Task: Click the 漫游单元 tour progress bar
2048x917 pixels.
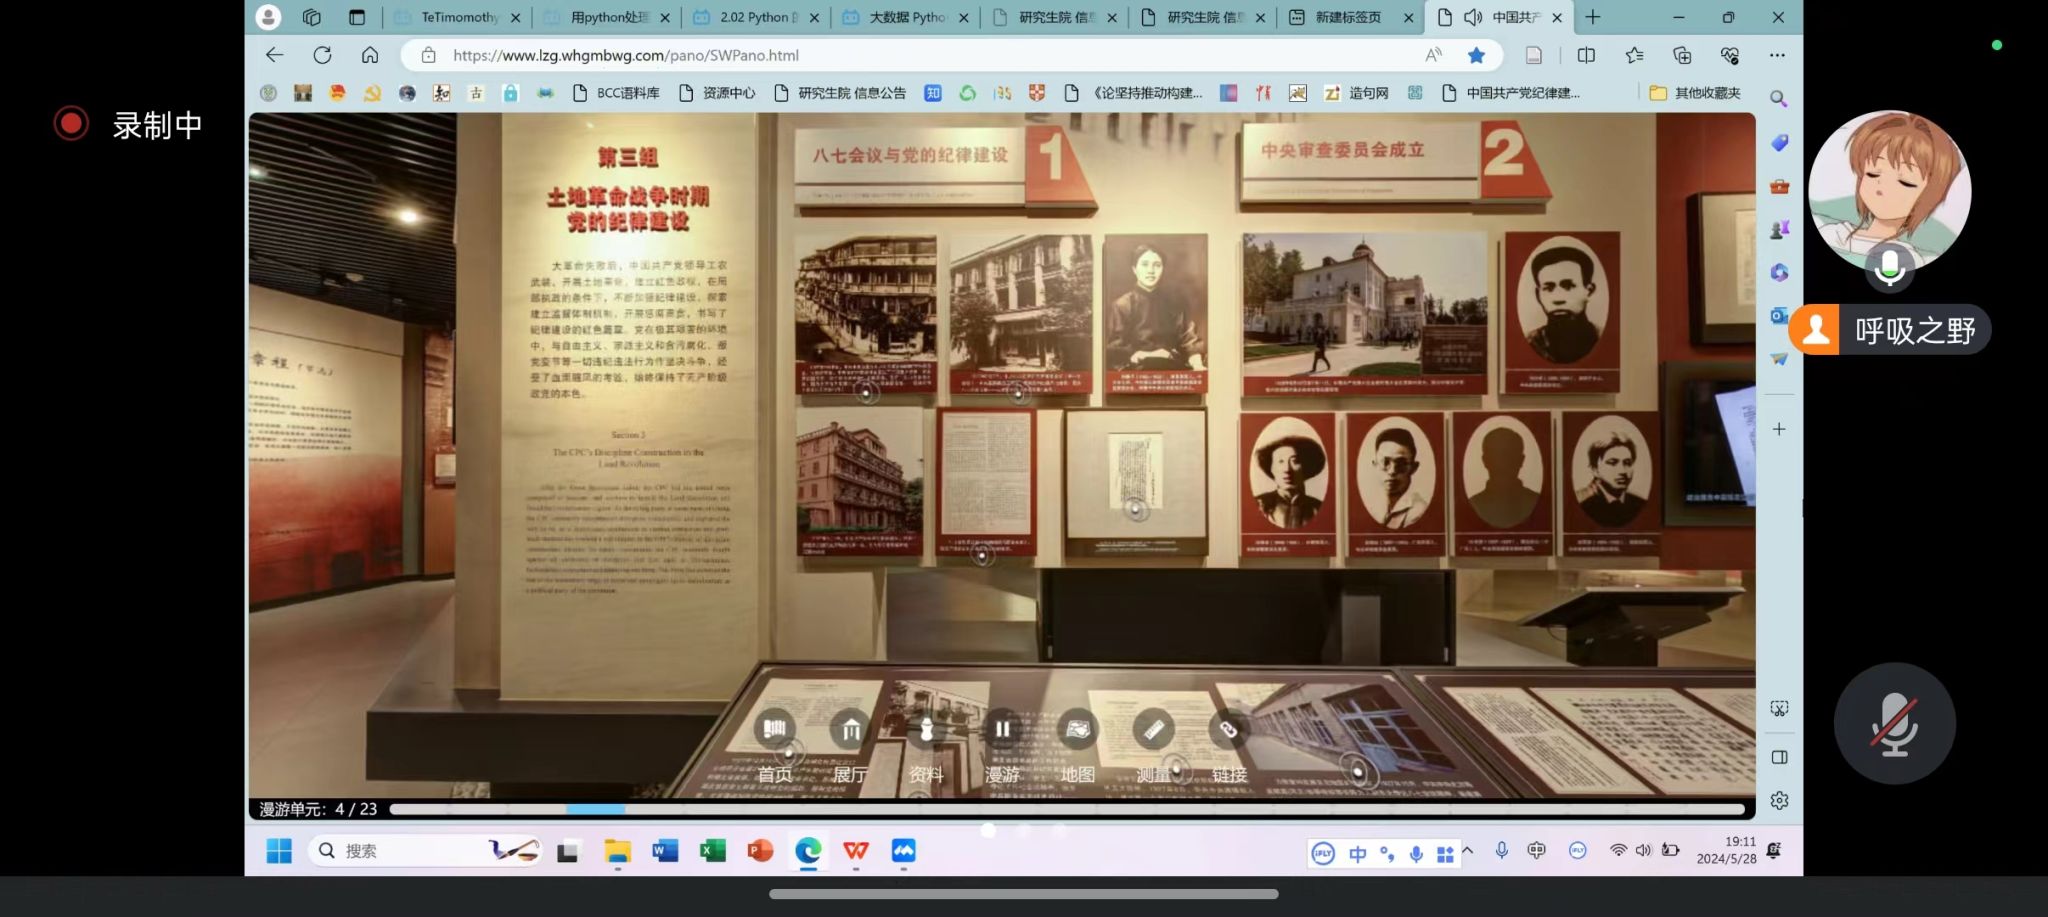Action: [x=1066, y=809]
